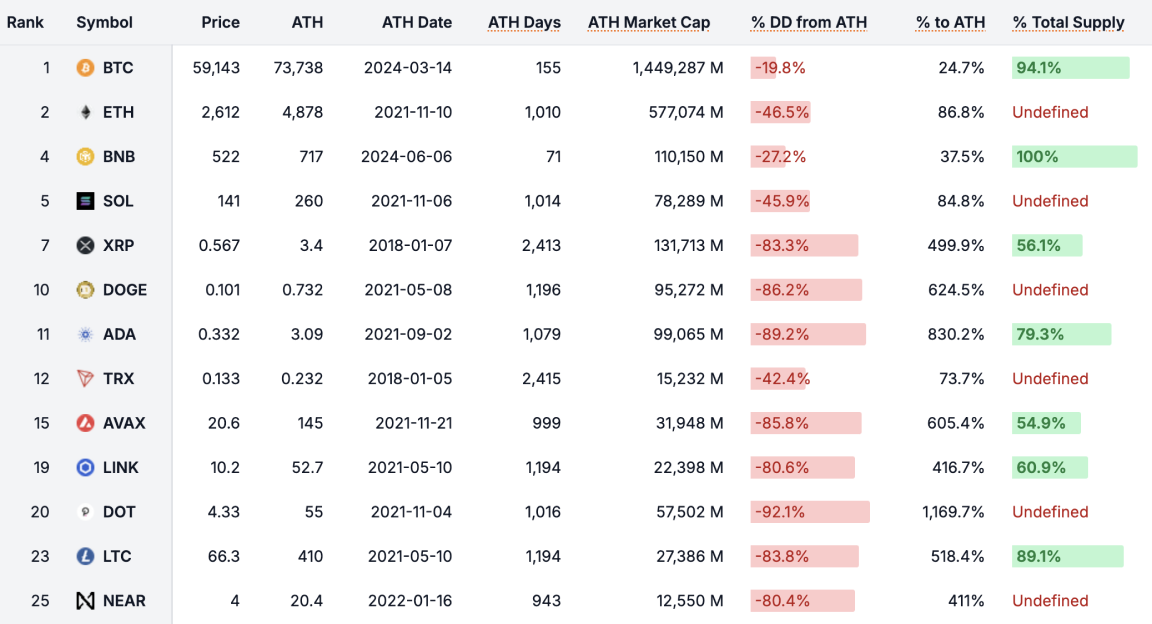Select the Dogecoin (DOGE) logo
The image size is (1152, 624).
click(84, 290)
